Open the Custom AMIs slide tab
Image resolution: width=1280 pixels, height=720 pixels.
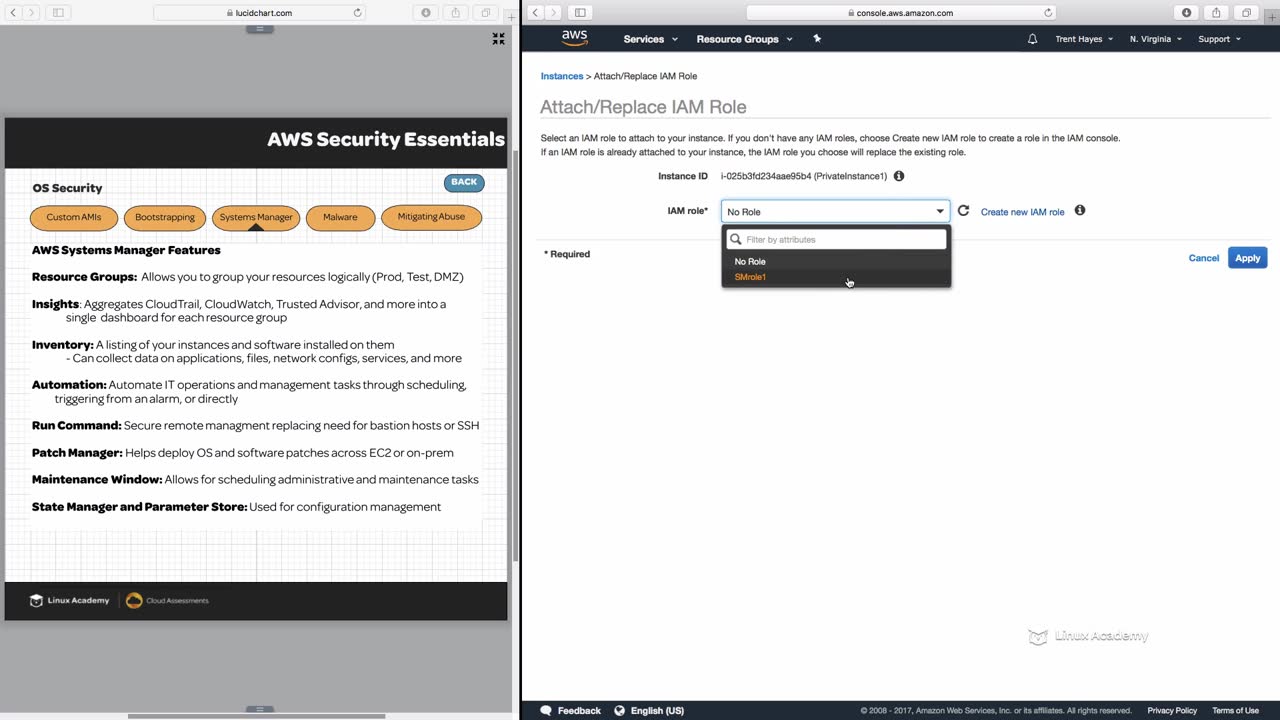point(74,217)
